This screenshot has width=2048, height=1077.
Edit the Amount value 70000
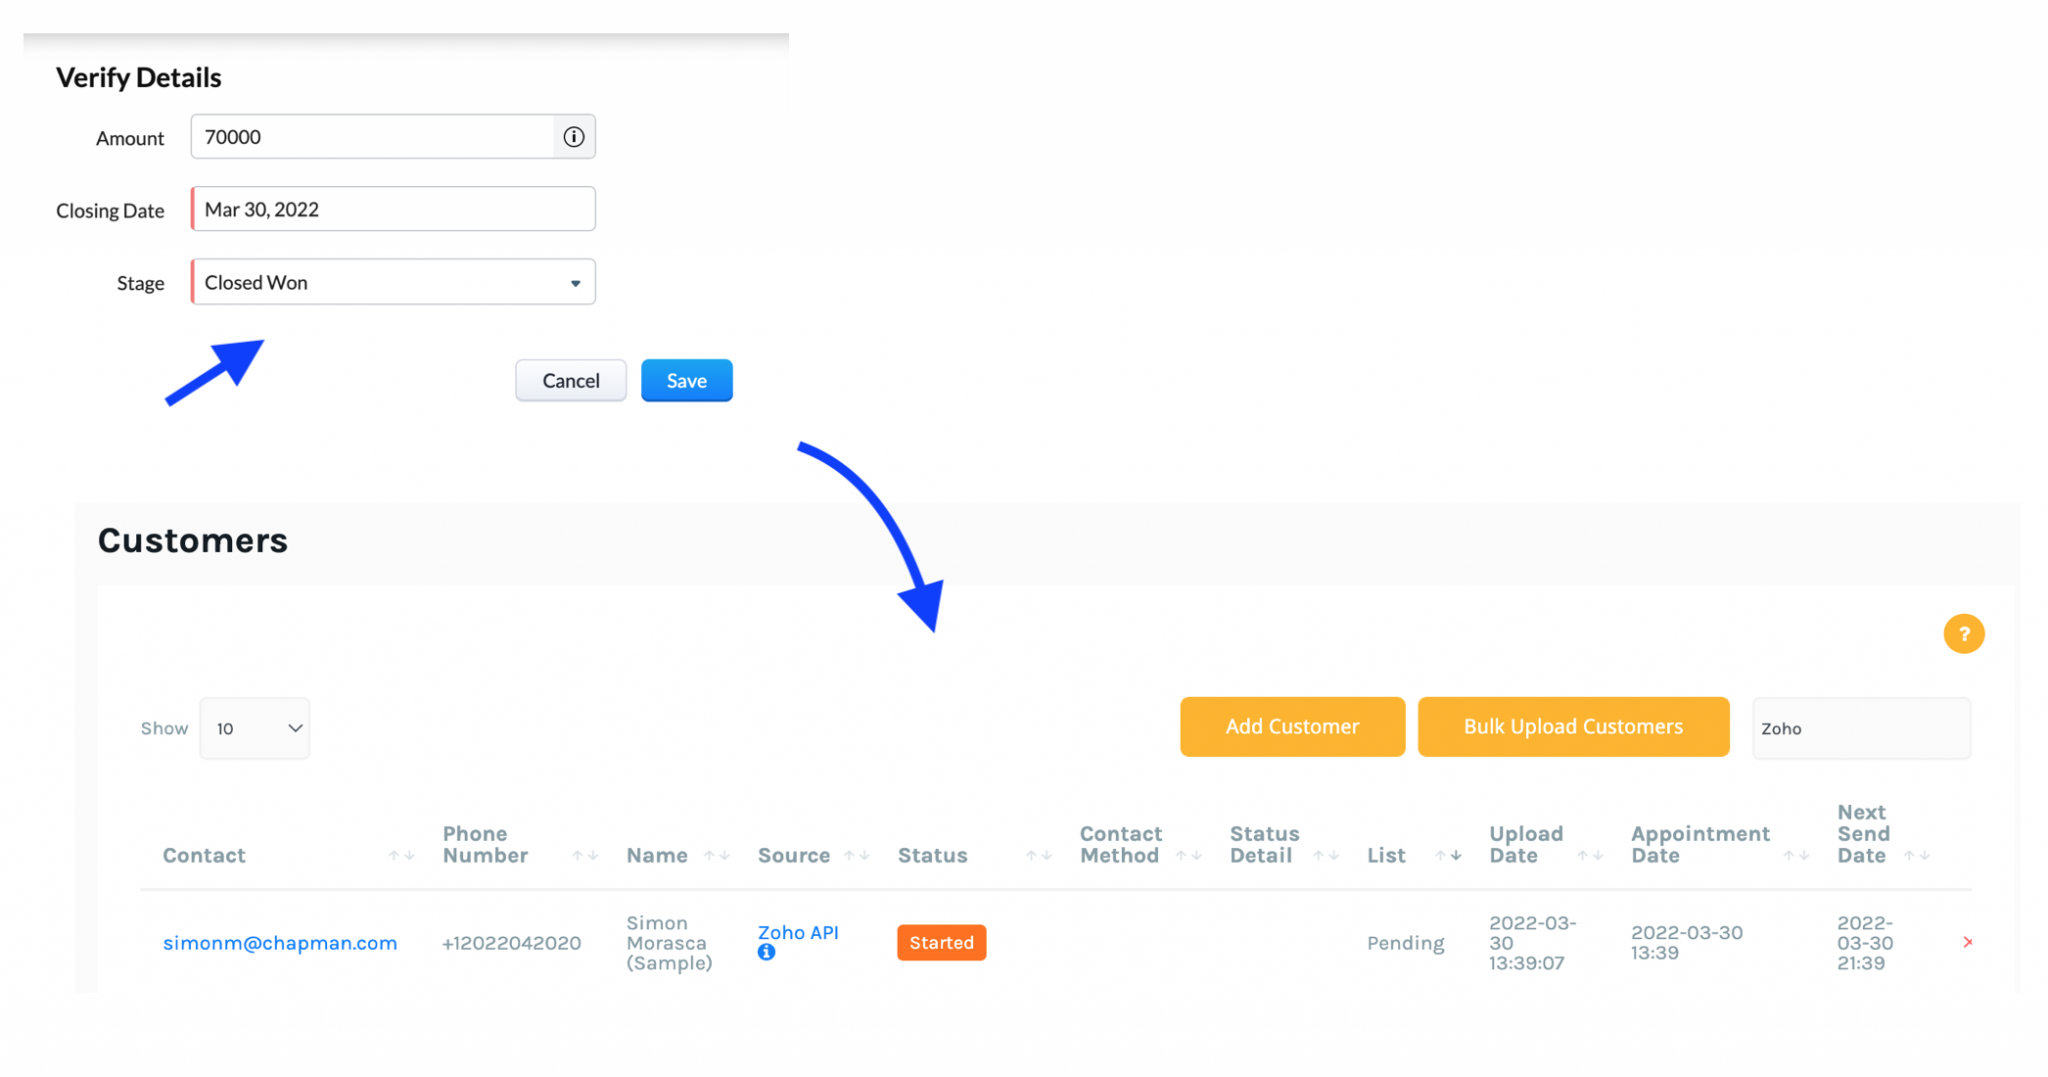[x=374, y=137]
